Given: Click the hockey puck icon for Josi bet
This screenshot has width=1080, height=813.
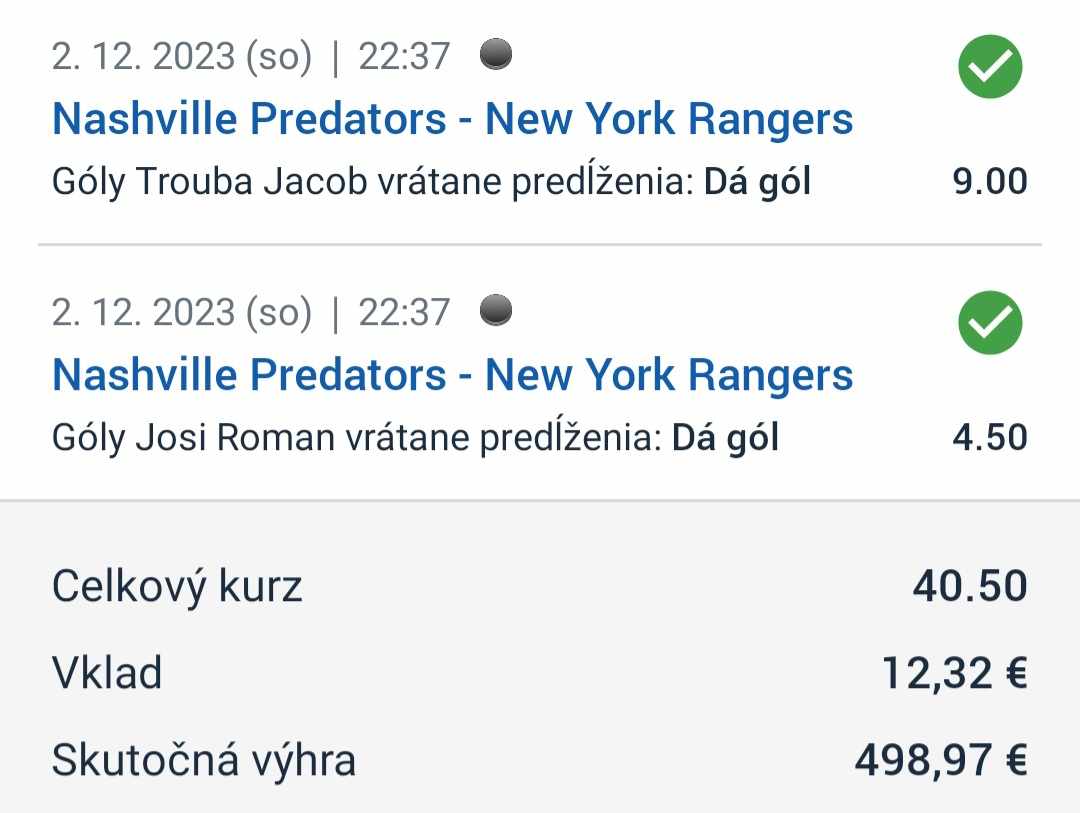Looking at the screenshot, I should (x=496, y=310).
